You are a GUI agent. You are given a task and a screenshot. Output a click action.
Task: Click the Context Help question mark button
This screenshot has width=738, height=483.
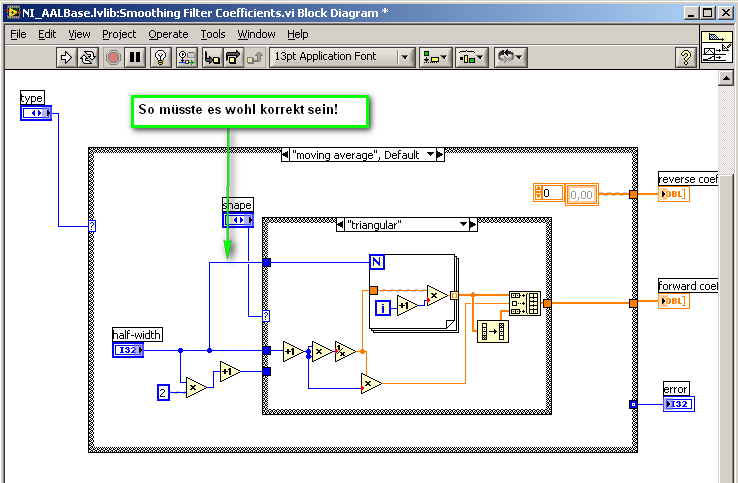(686, 57)
